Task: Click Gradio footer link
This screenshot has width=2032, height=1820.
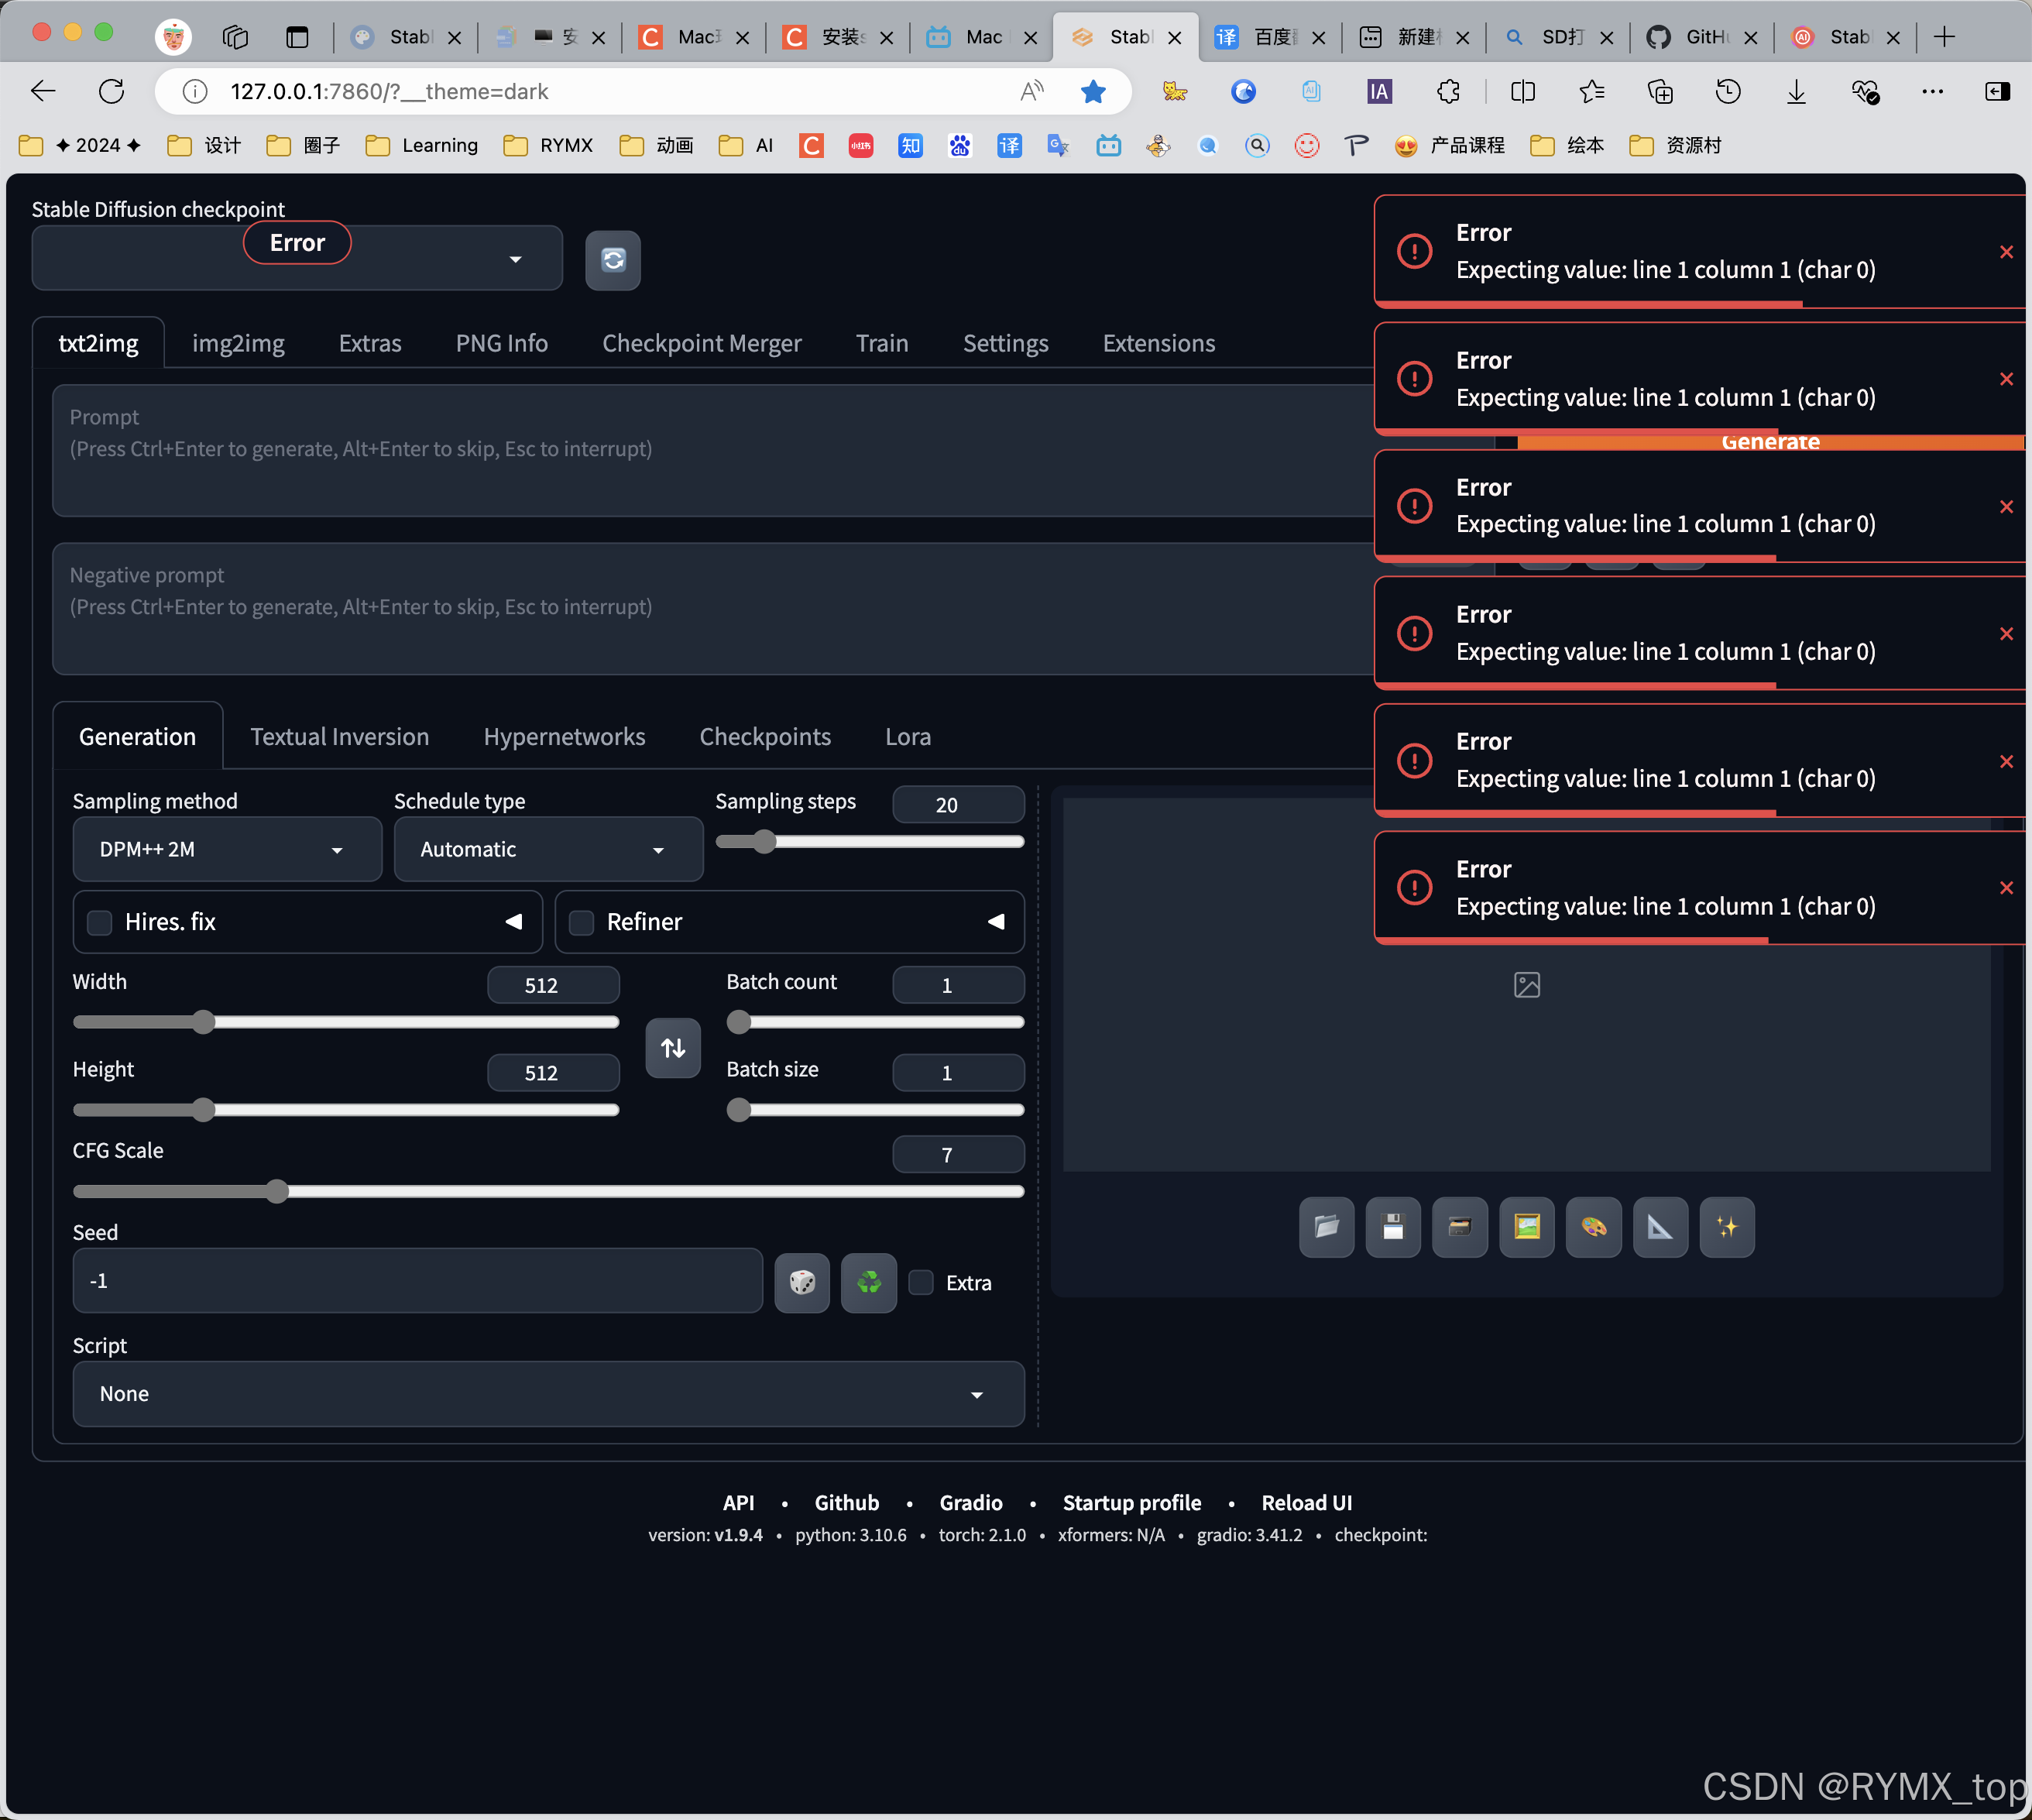Action: tap(970, 1503)
